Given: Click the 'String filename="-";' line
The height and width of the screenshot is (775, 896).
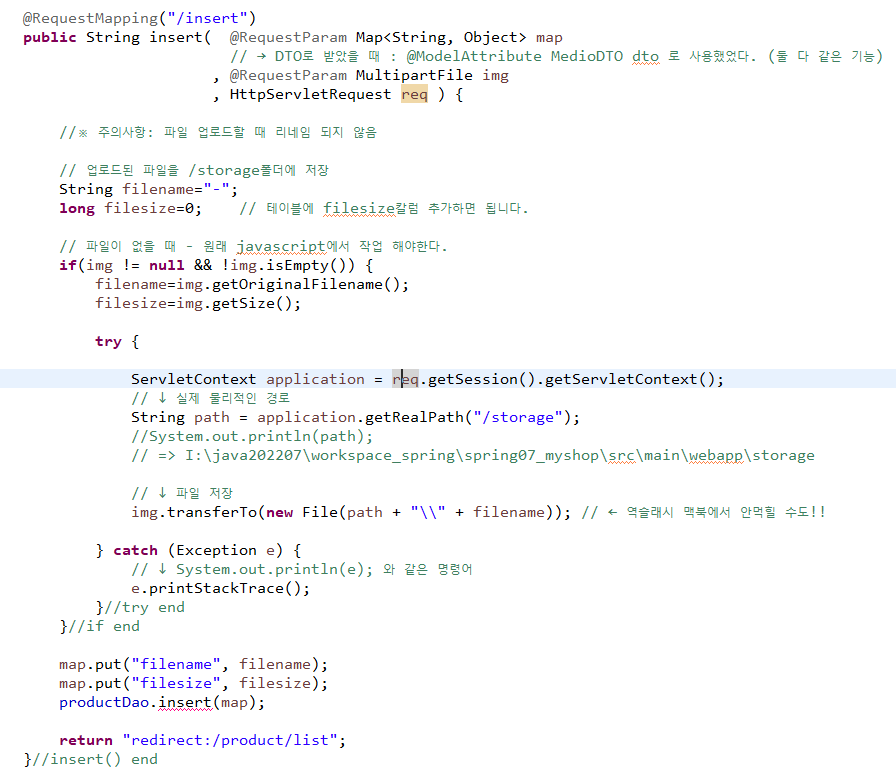Looking at the screenshot, I should click(149, 189).
